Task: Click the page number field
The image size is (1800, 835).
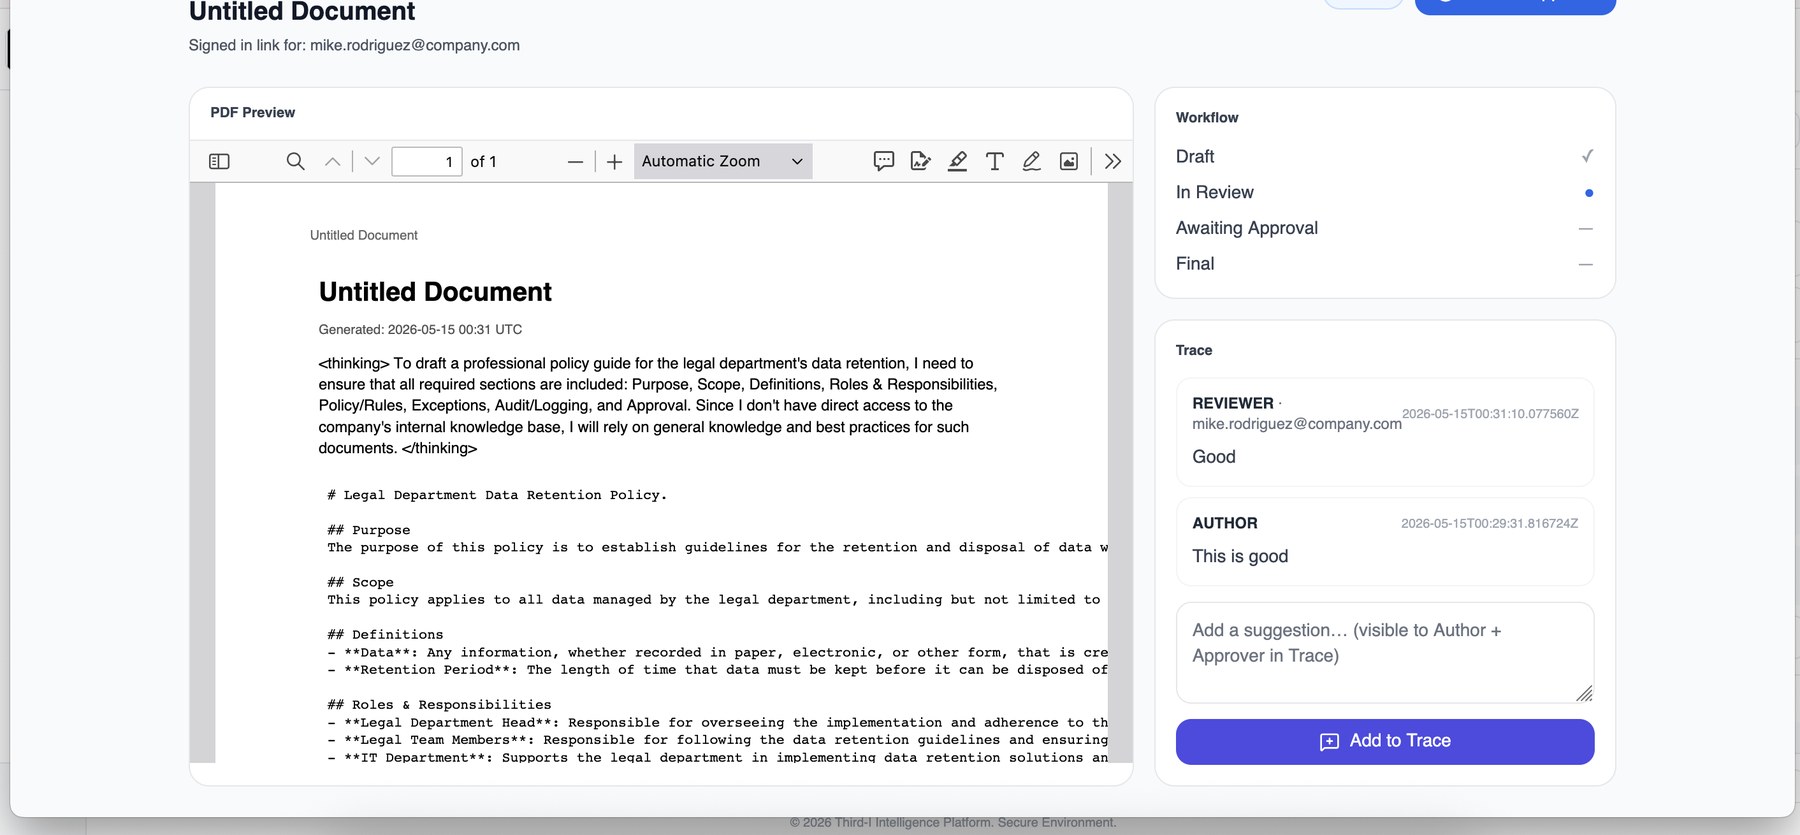Action: [x=427, y=161]
